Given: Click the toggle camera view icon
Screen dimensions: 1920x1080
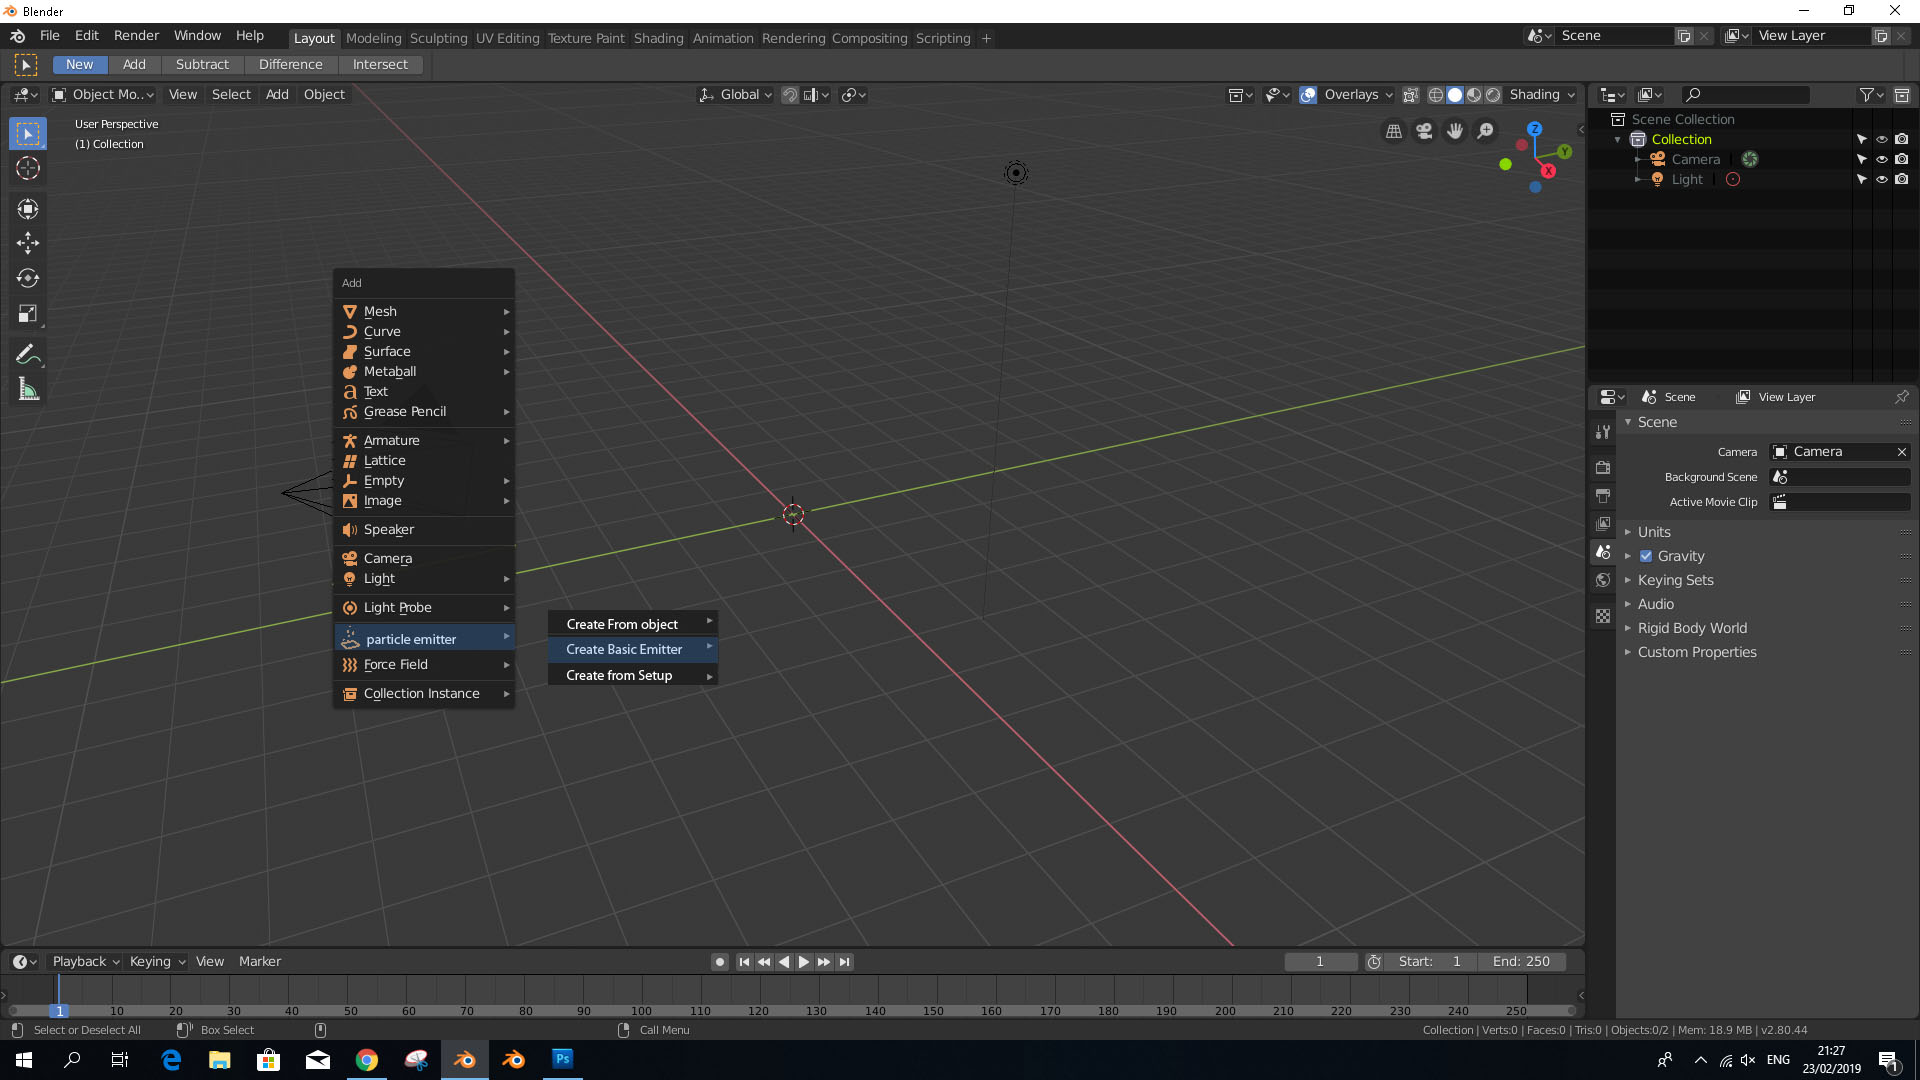Looking at the screenshot, I should tap(1424, 131).
